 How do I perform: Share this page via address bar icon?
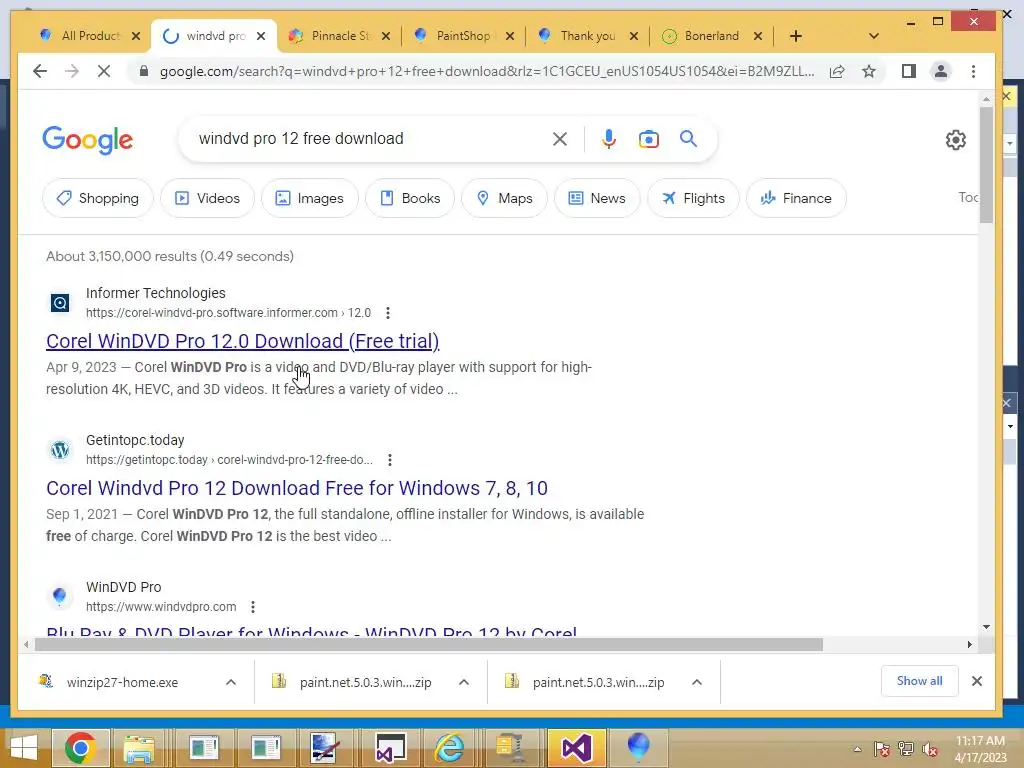click(837, 71)
